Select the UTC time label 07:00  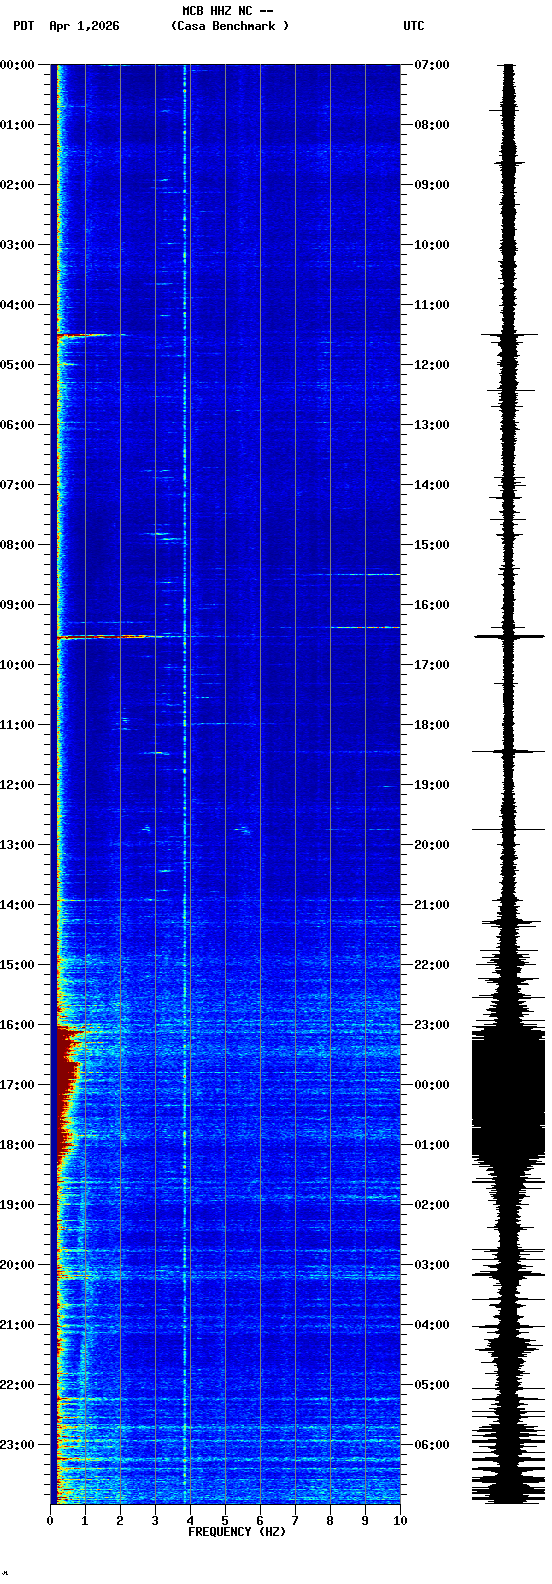(432, 65)
